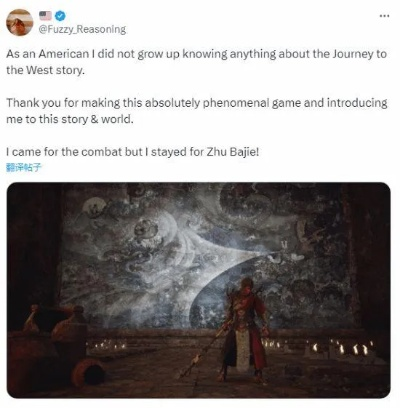Click the line starting "As an American"
Screen dimensions: 400x408
point(196,54)
